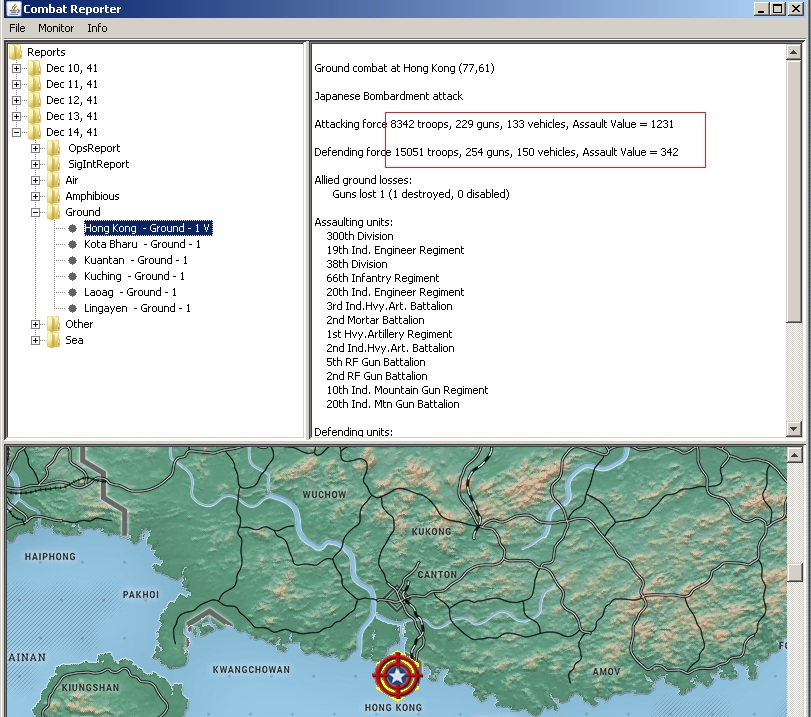Click the bullet beside Laoag report
Image resolution: width=811 pixels, height=717 pixels.
(72, 292)
